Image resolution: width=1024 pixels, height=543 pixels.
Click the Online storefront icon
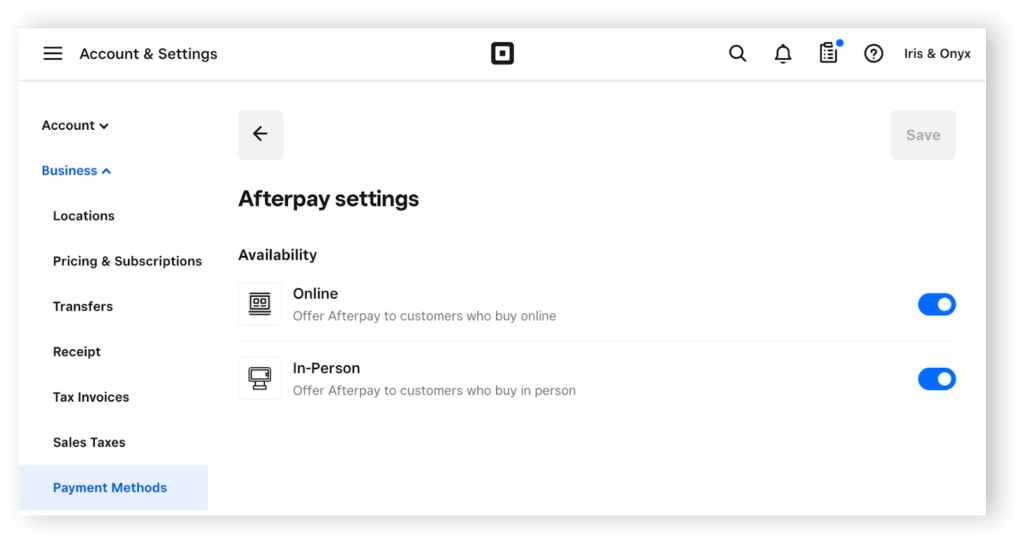pos(260,304)
